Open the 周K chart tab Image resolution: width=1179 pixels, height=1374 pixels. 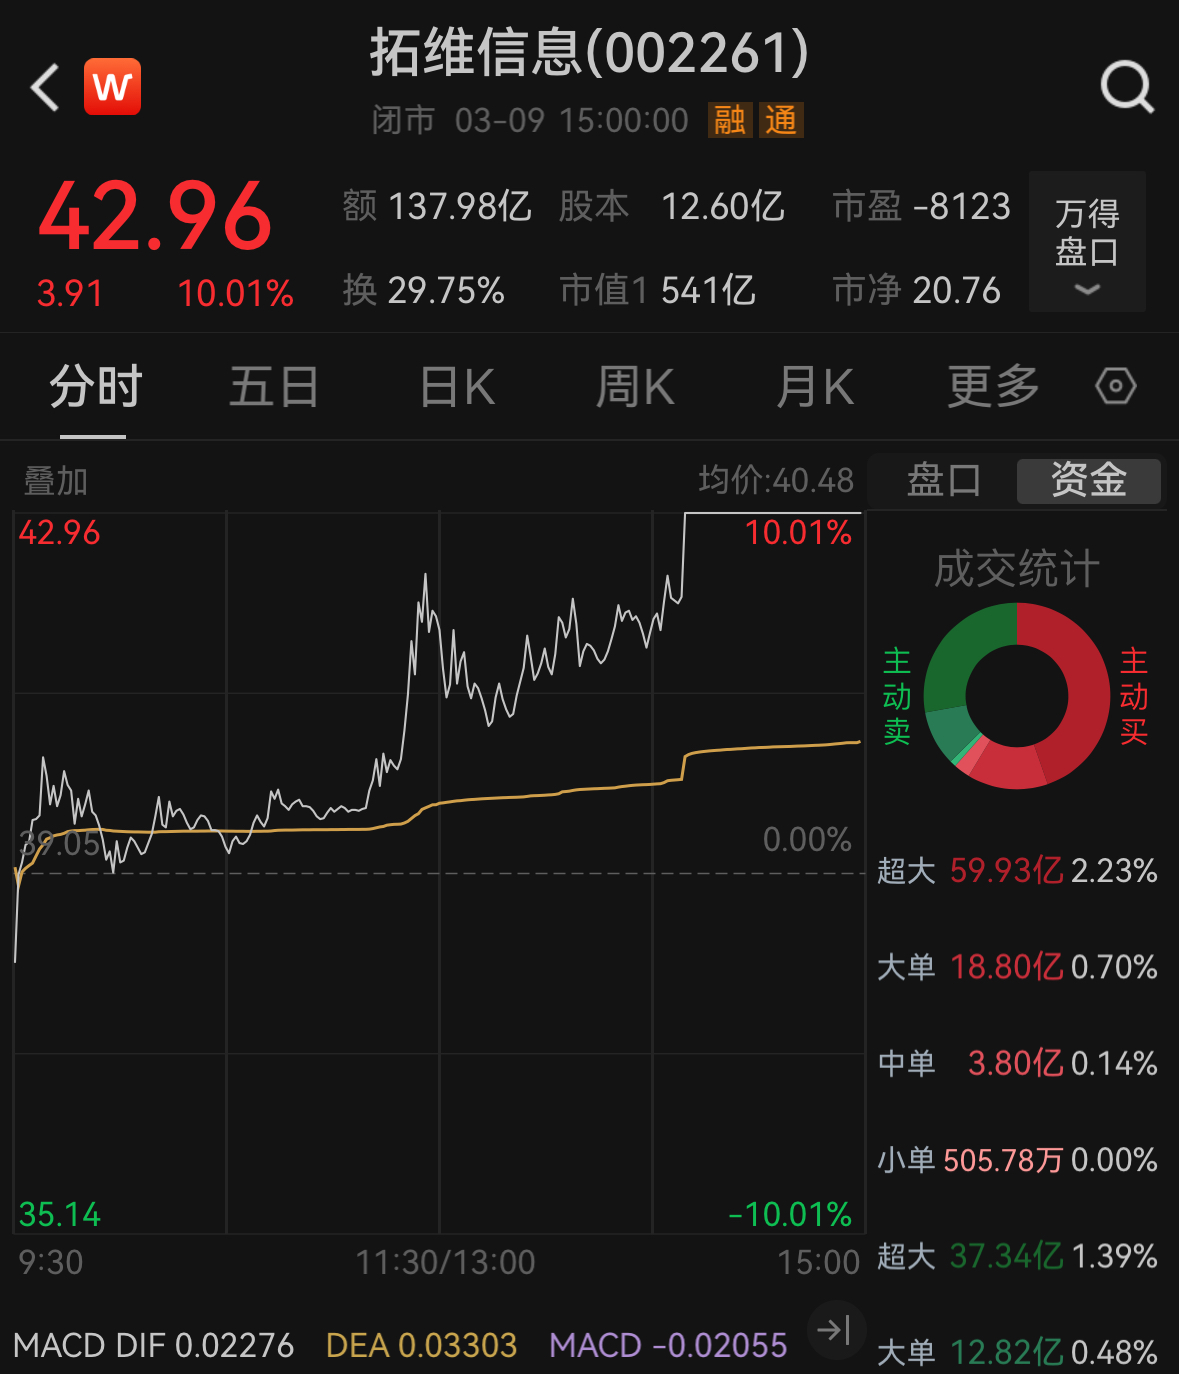coord(635,386)
